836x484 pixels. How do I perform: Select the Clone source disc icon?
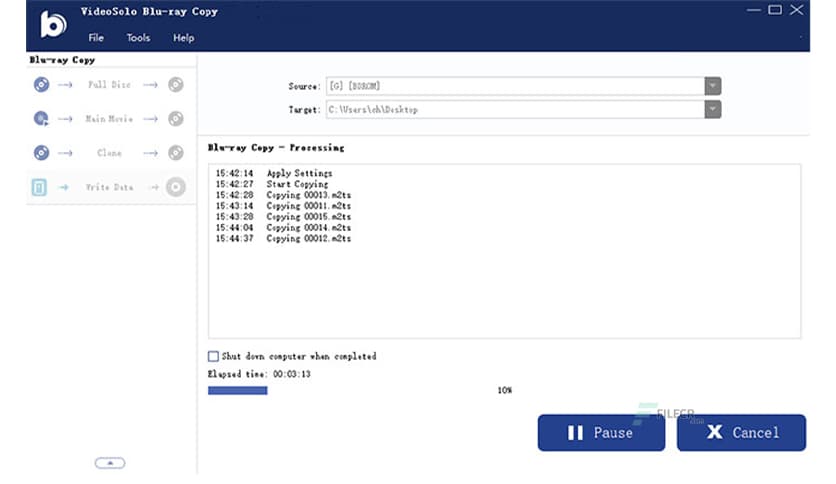point(41,153)
